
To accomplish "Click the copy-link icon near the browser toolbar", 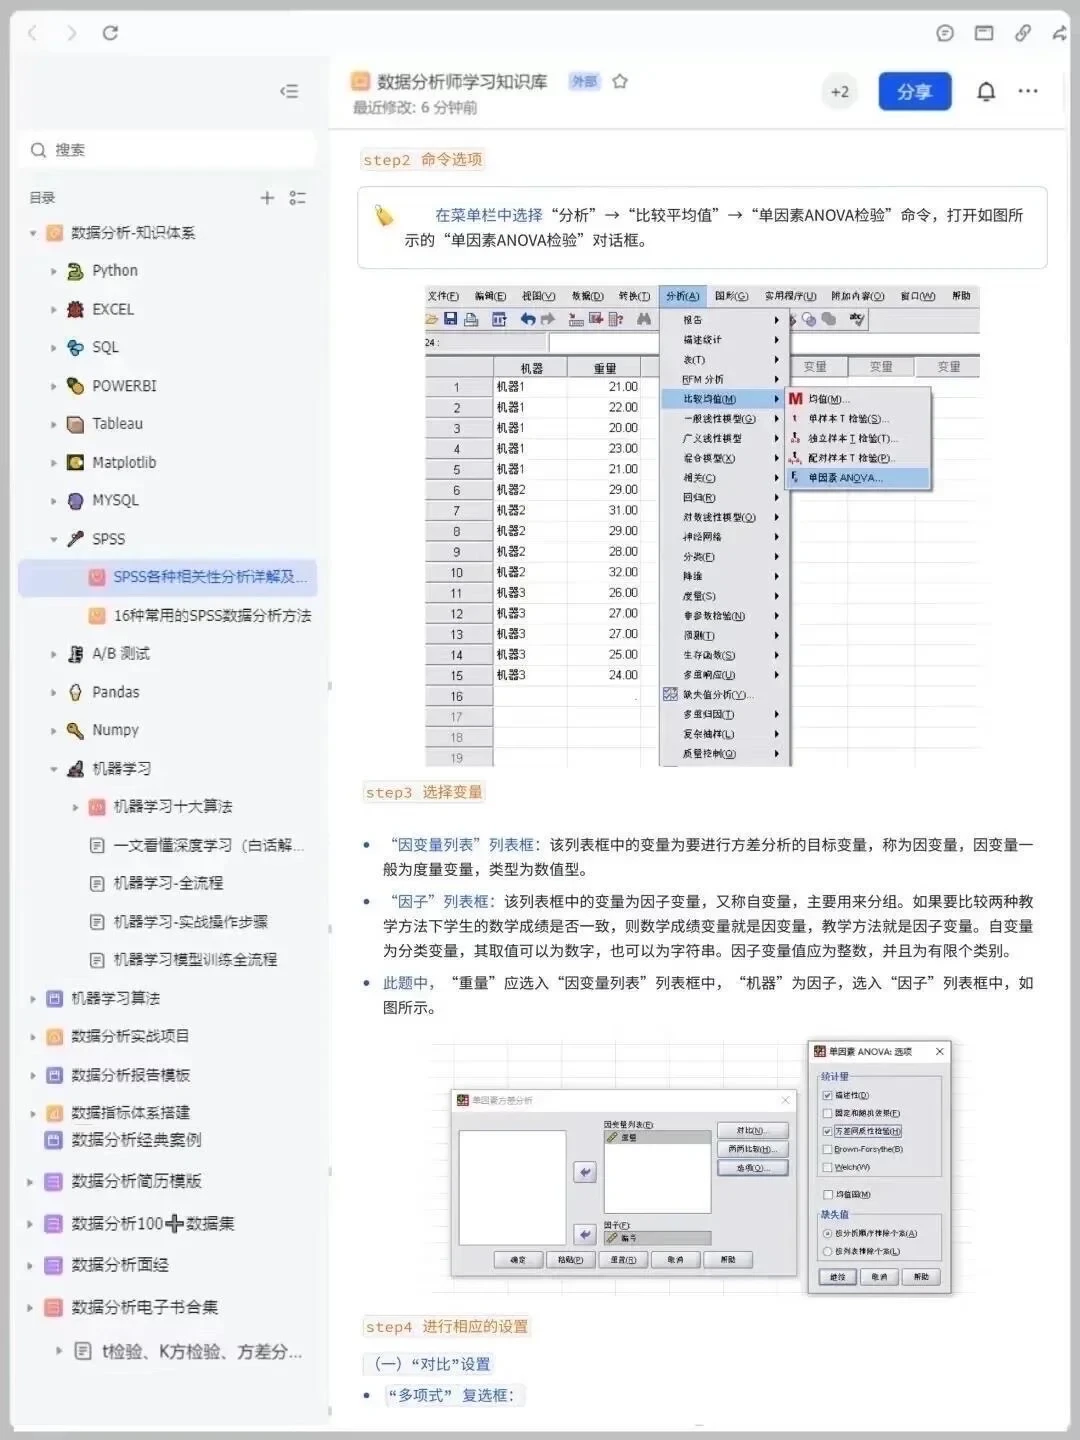I will (x=1022, y=33).
